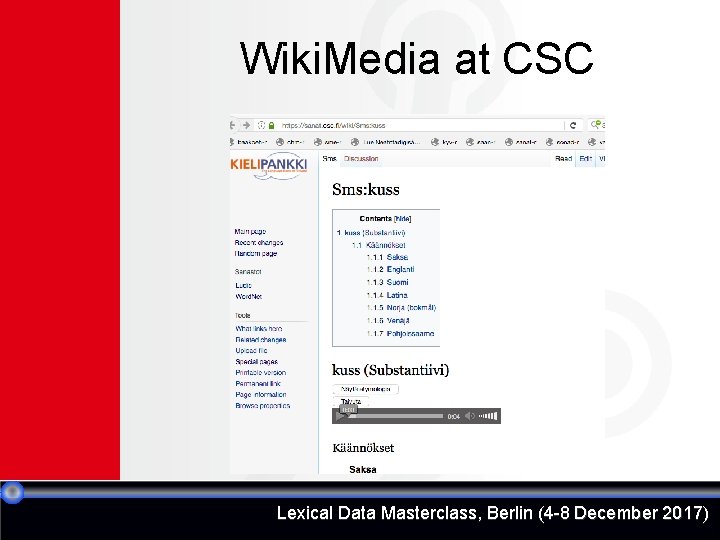This screenshot has width=720, height=540.
Task: Move the slideshow progress knob
Action: 12,492
